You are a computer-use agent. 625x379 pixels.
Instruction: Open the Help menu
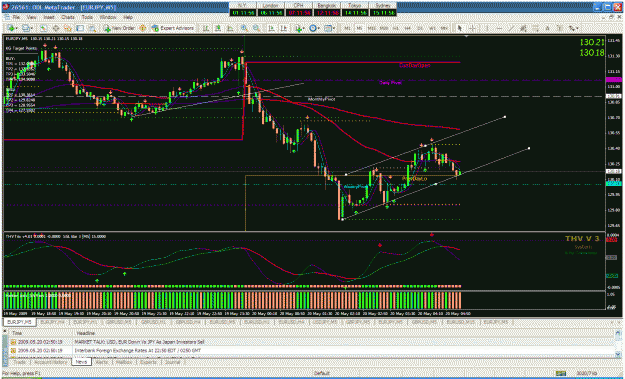coord(128,18)
